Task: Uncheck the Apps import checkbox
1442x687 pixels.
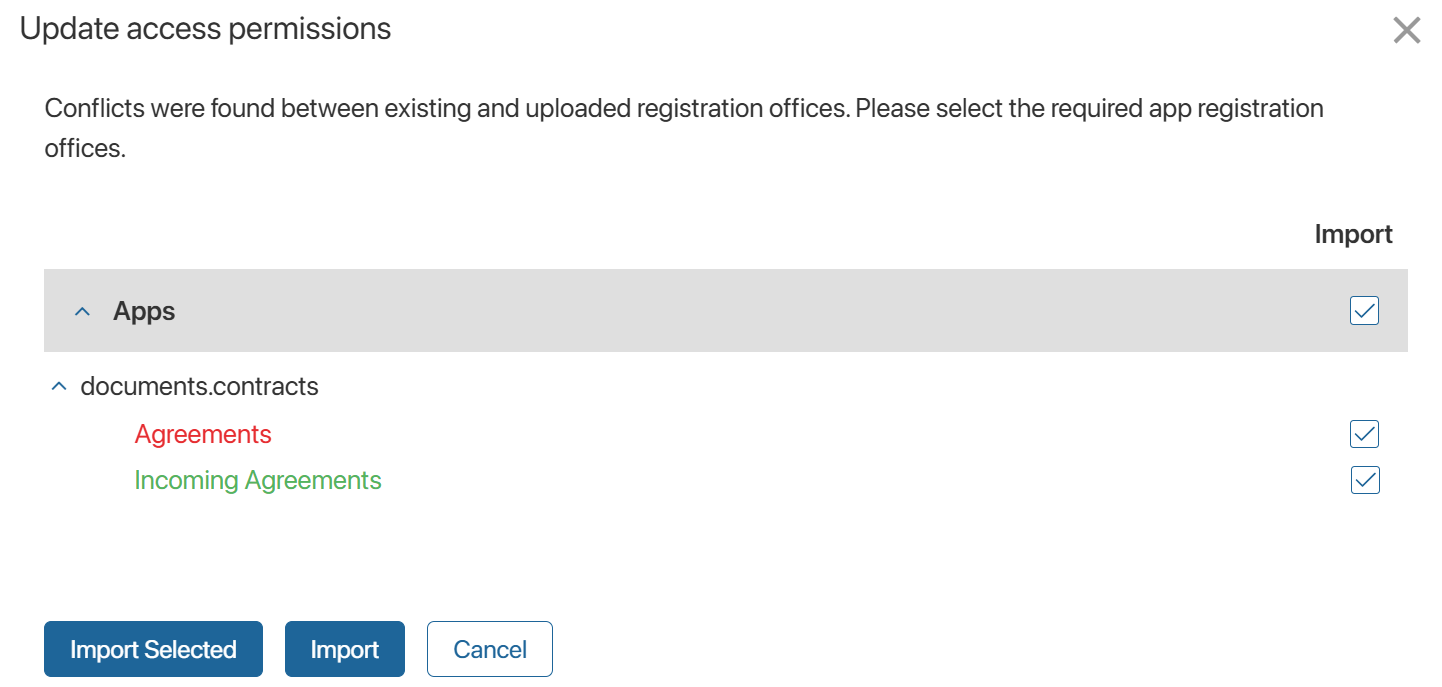Action: (1364, 311)
